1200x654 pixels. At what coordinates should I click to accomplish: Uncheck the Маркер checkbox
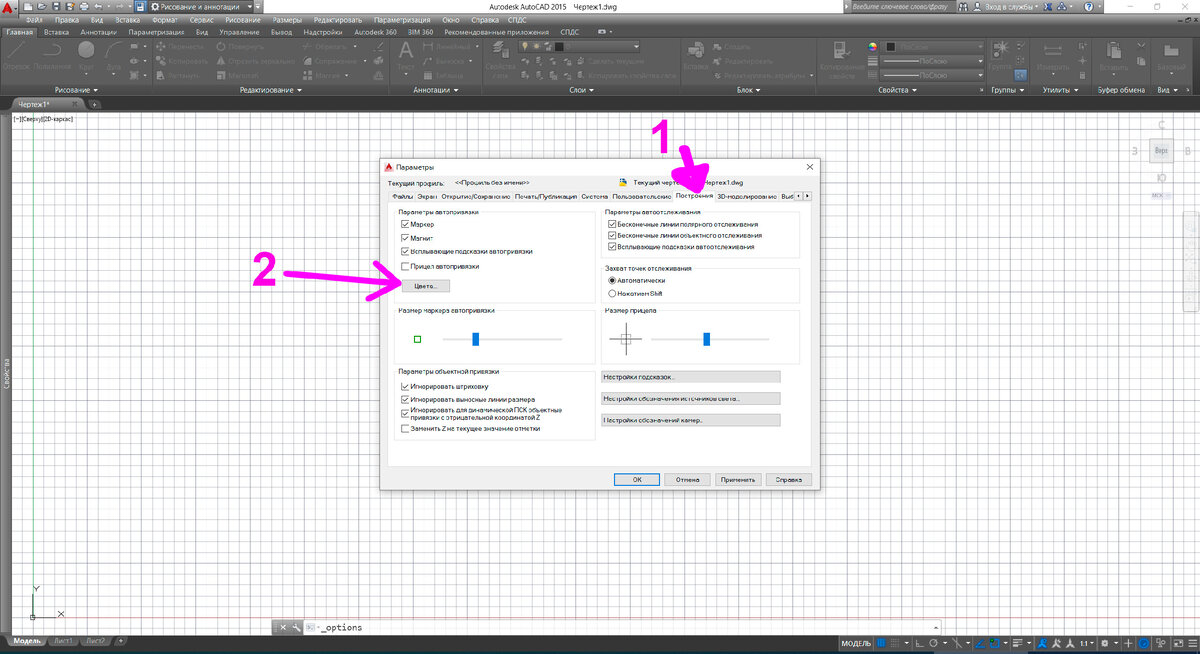[404, 225]
